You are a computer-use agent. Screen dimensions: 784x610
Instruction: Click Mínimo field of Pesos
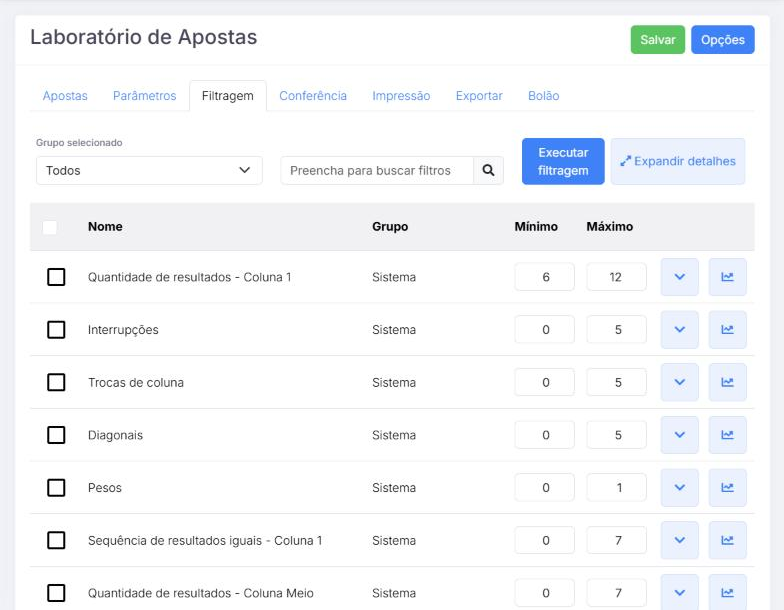[x=544, y=488]
